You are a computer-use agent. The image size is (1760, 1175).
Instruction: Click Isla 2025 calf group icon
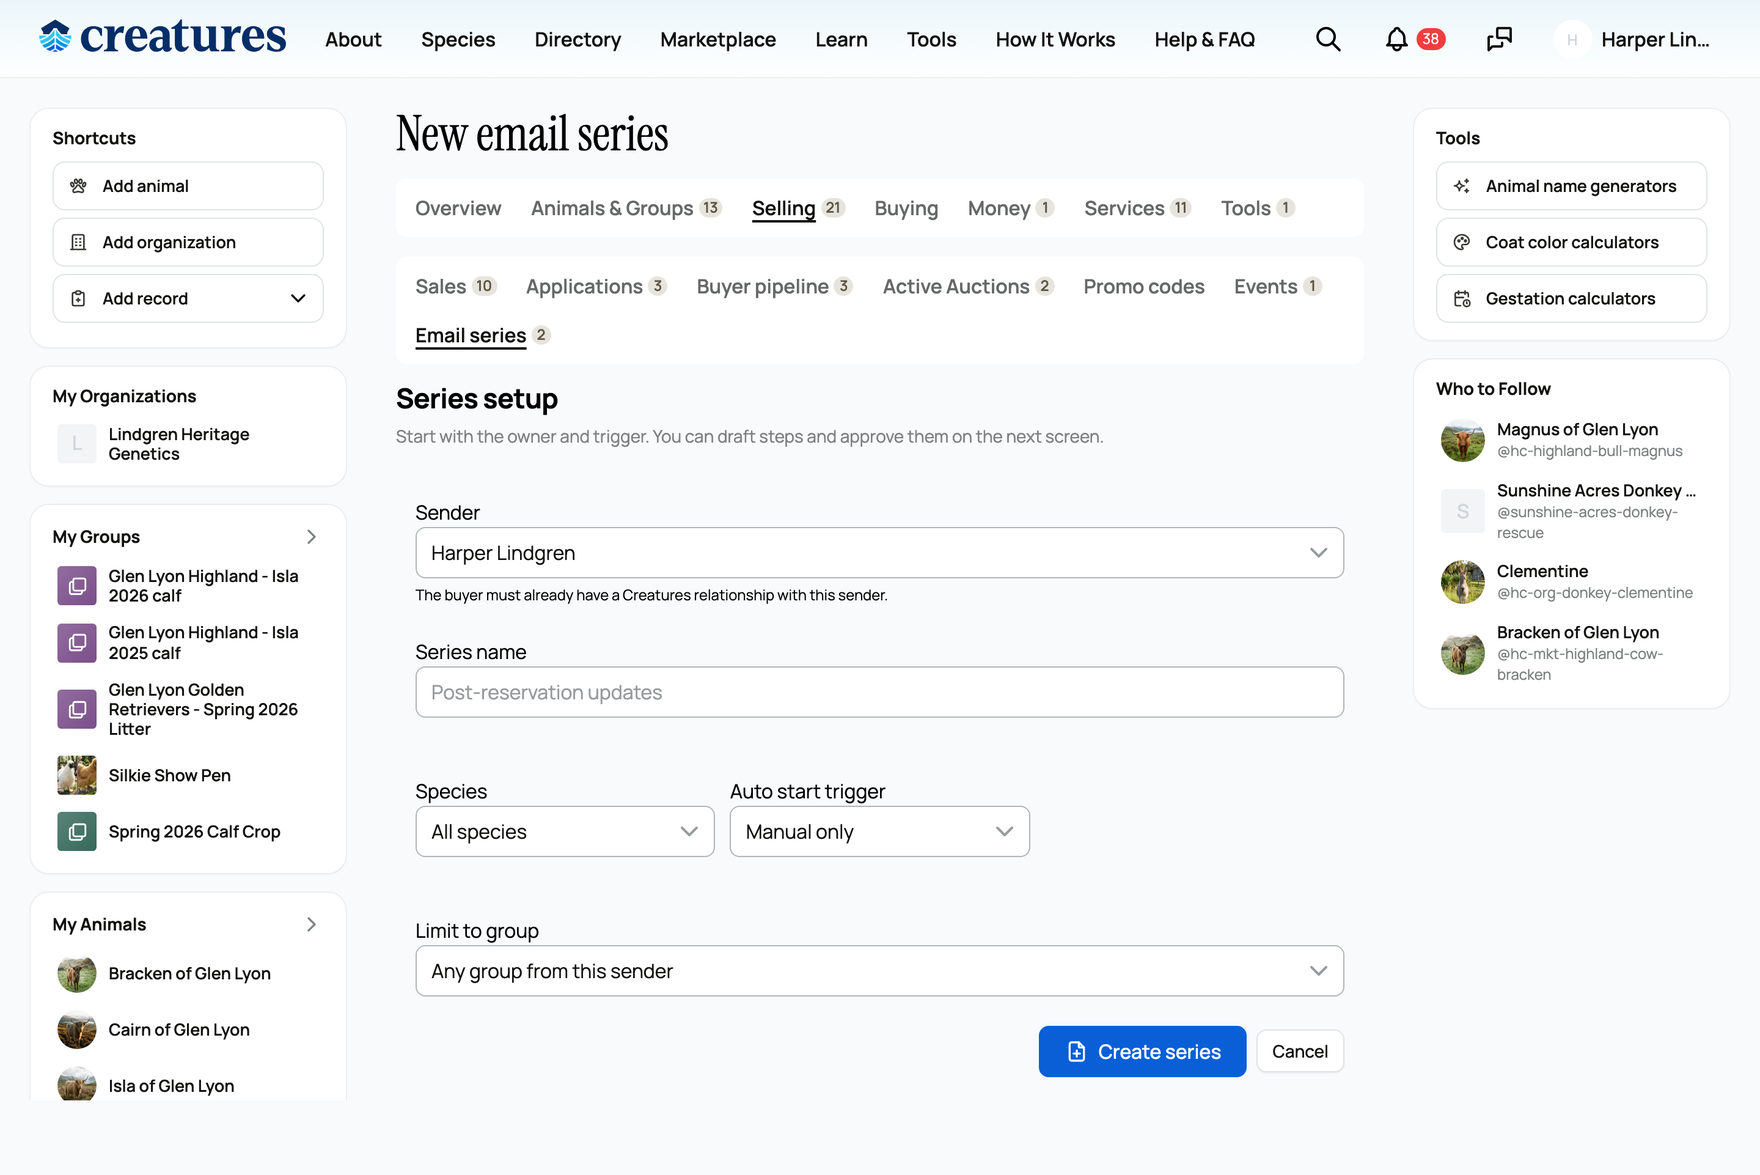[x=77, y=643]
